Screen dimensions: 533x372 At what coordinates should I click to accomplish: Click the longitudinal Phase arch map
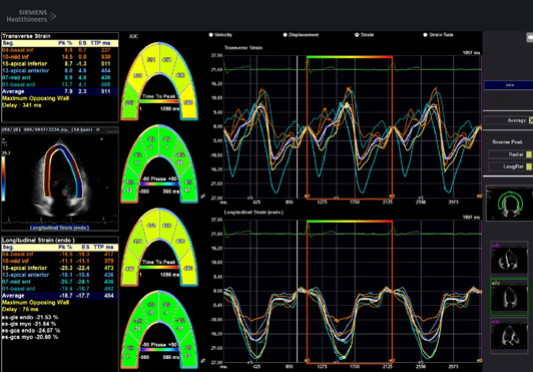click(x=159, y=329)
